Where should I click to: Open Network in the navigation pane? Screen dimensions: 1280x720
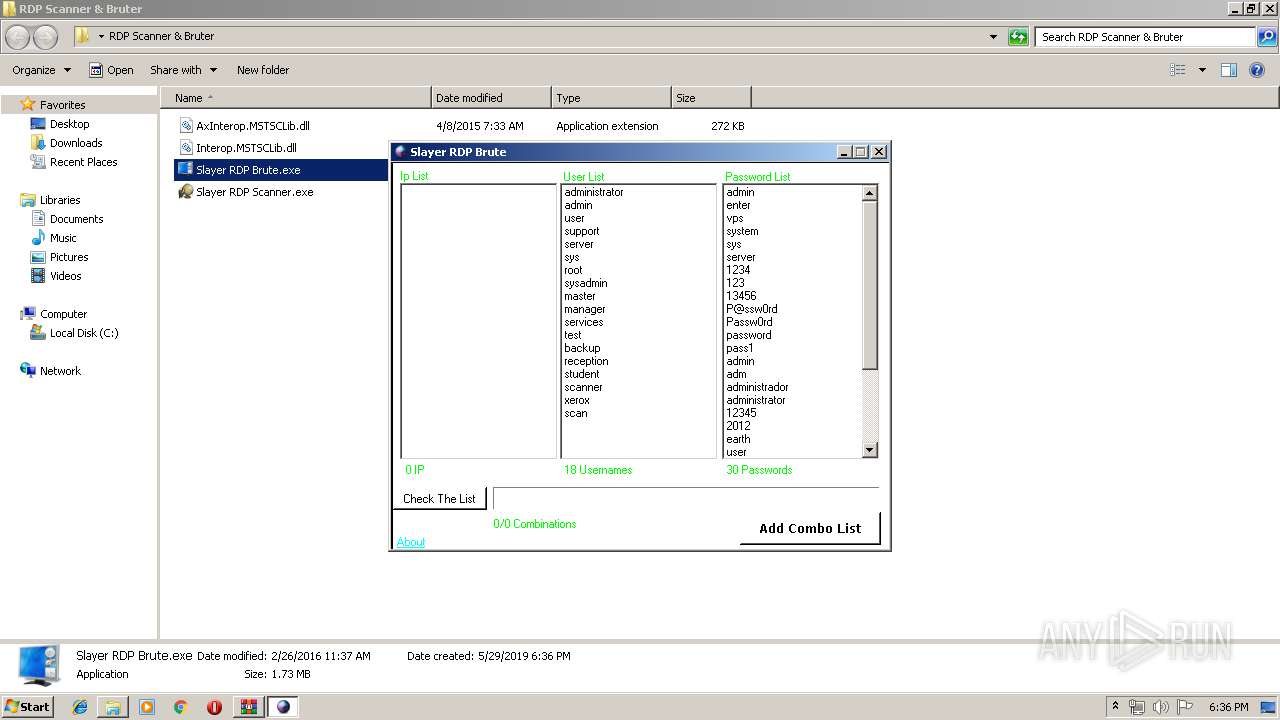(60, 371)
